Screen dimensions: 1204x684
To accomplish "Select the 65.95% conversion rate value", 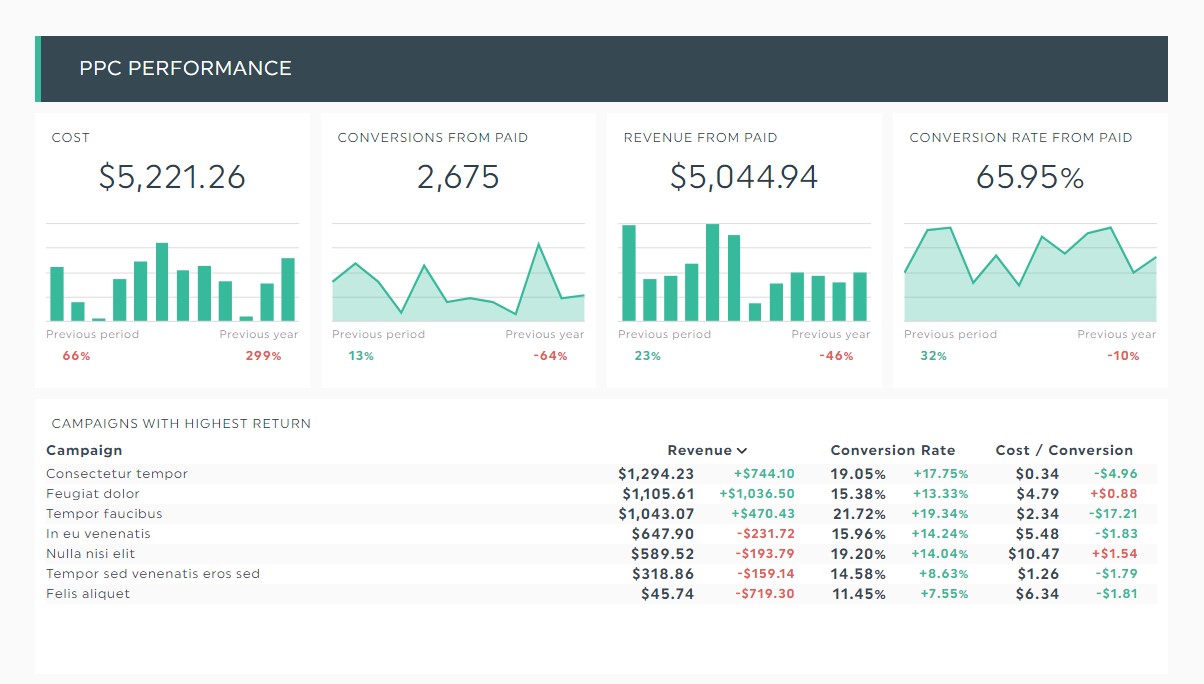I will tap(1030, 177).
